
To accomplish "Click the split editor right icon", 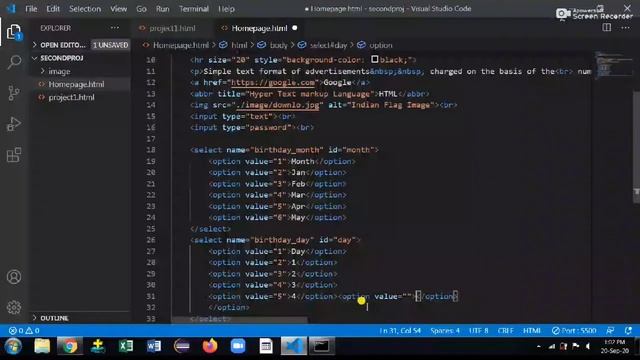I will 607,28.
